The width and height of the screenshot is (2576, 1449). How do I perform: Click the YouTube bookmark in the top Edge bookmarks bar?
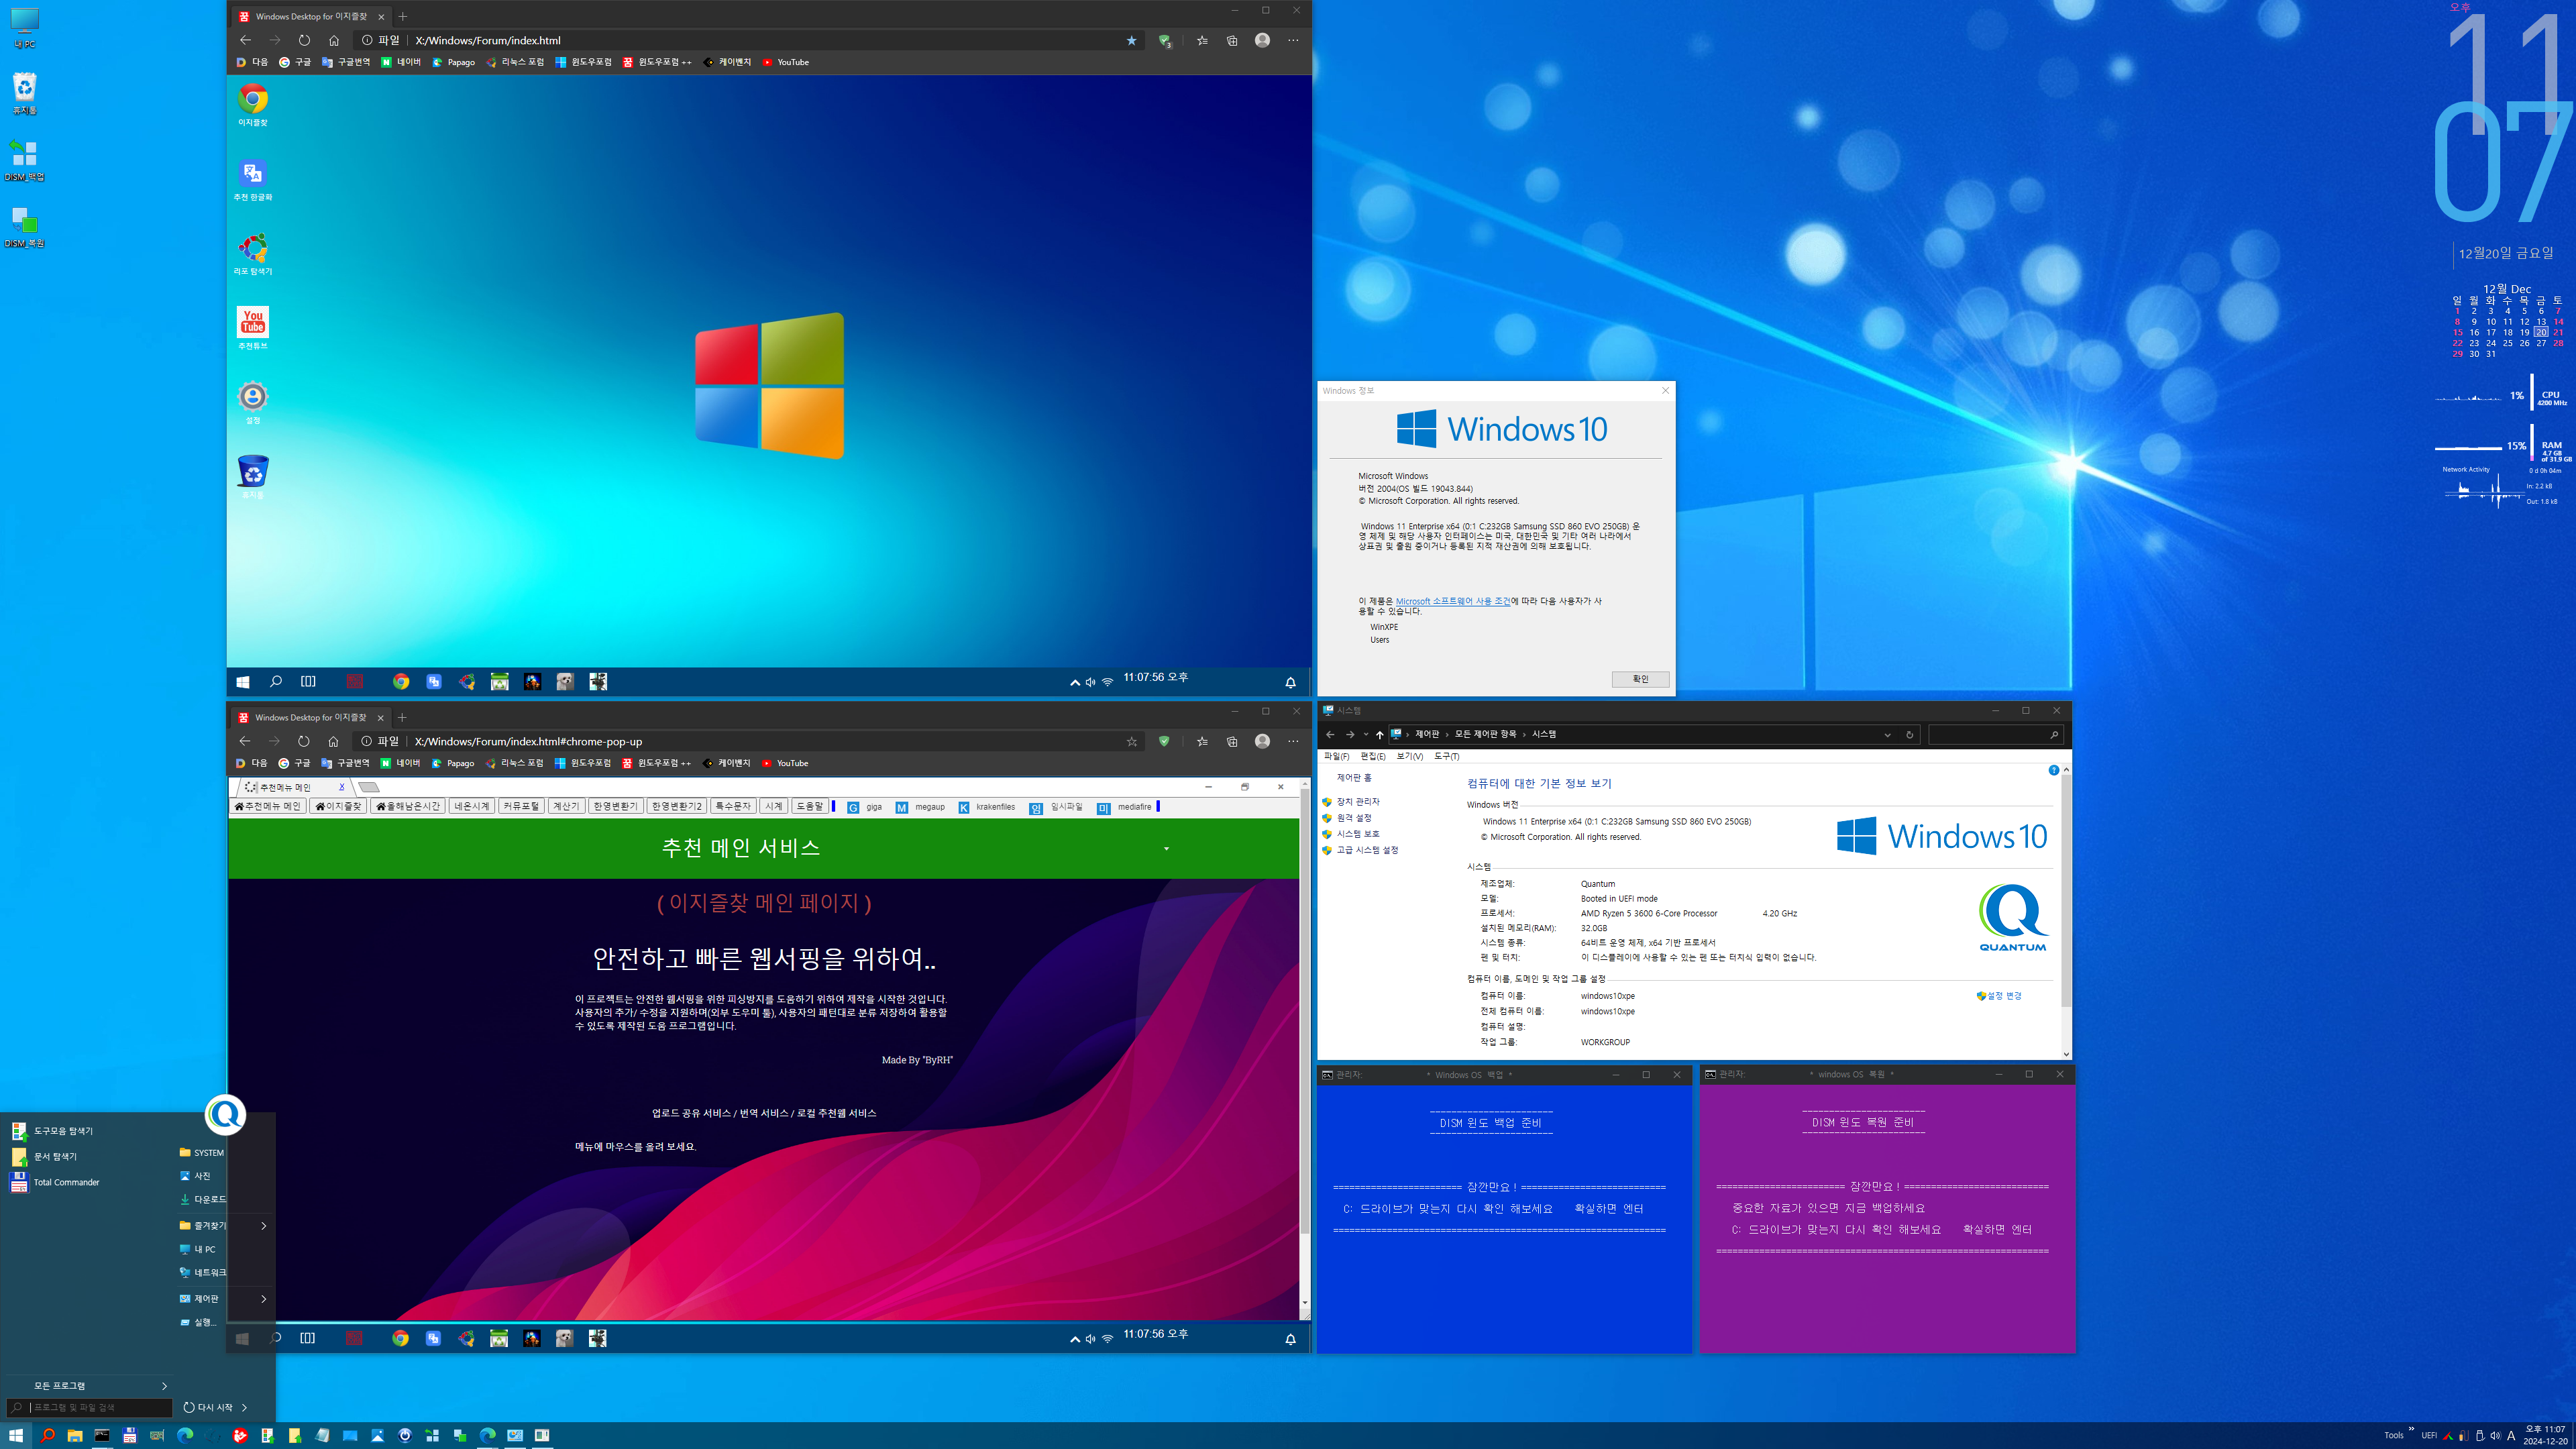tap(785, 62)
